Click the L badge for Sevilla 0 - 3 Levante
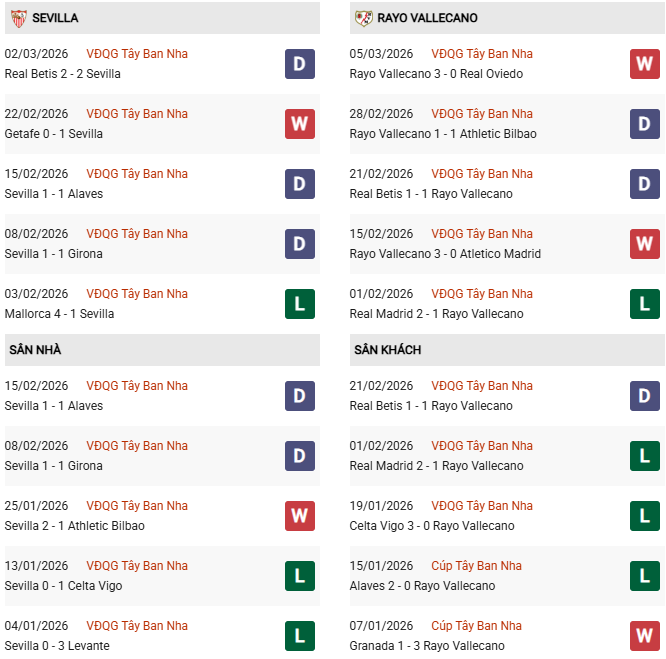This screenshot has width=666, height=659. [299, 636]
